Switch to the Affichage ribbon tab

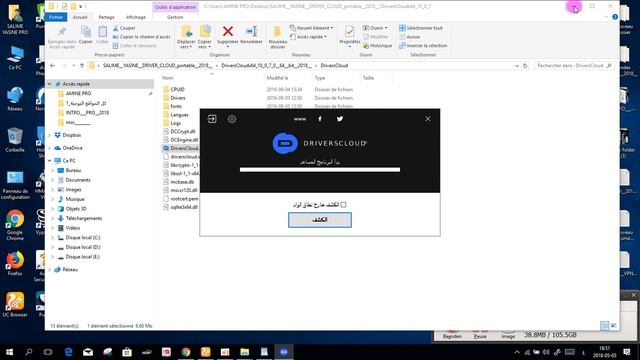pyautogui.click(x=136, y=17)
